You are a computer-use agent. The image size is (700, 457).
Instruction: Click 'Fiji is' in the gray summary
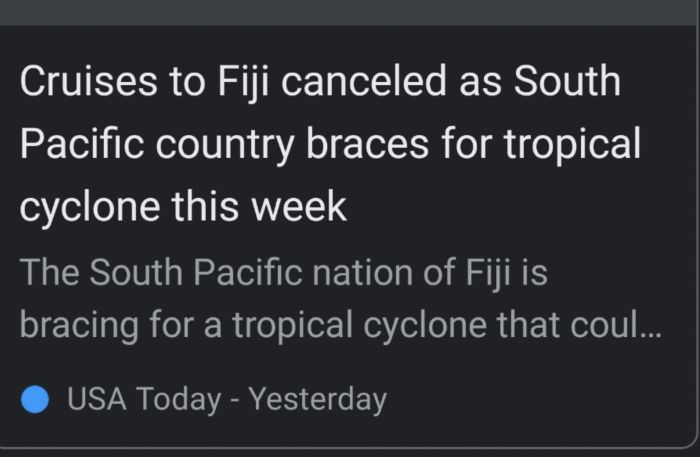pyautogui.click(x=507, y=273)
